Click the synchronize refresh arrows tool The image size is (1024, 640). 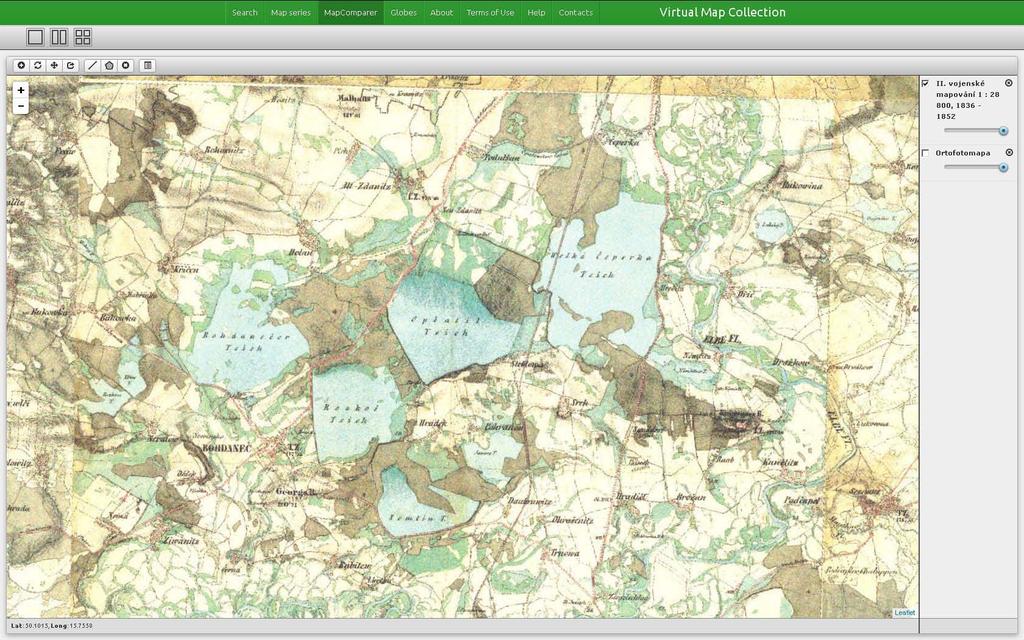point(38,65)
